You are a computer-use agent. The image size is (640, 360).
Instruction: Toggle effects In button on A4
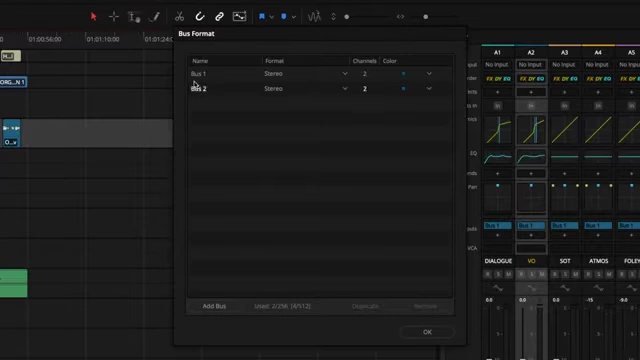click(x=598, y=106)
